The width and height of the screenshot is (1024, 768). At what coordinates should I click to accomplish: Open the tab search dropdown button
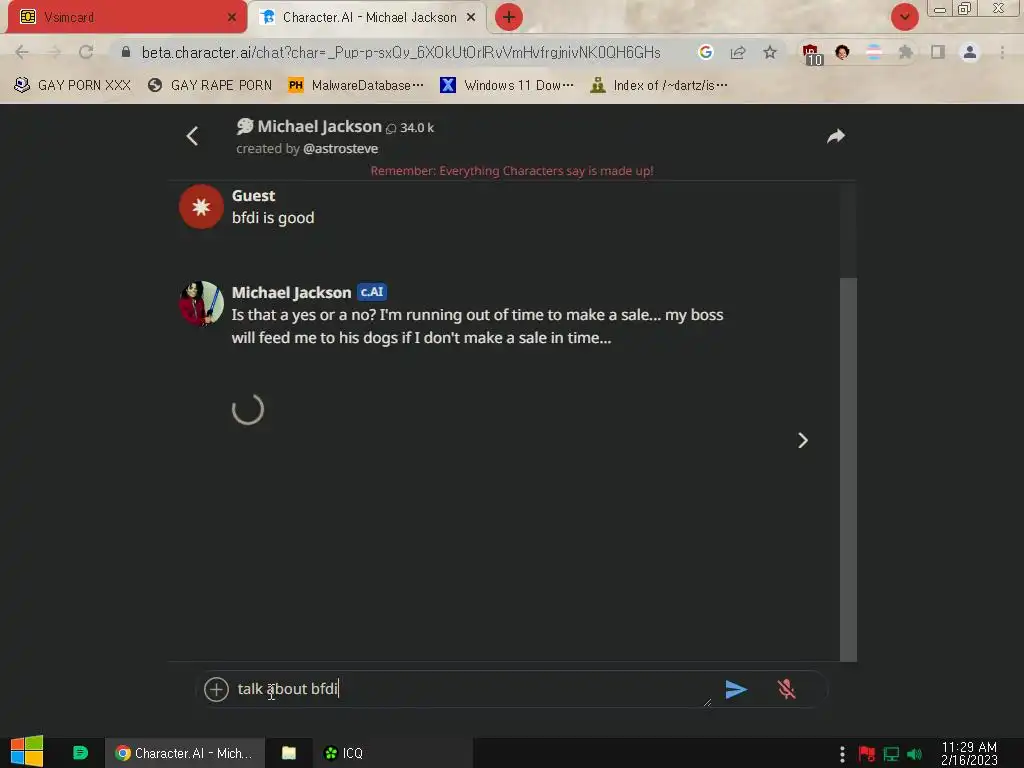(904, 17)
